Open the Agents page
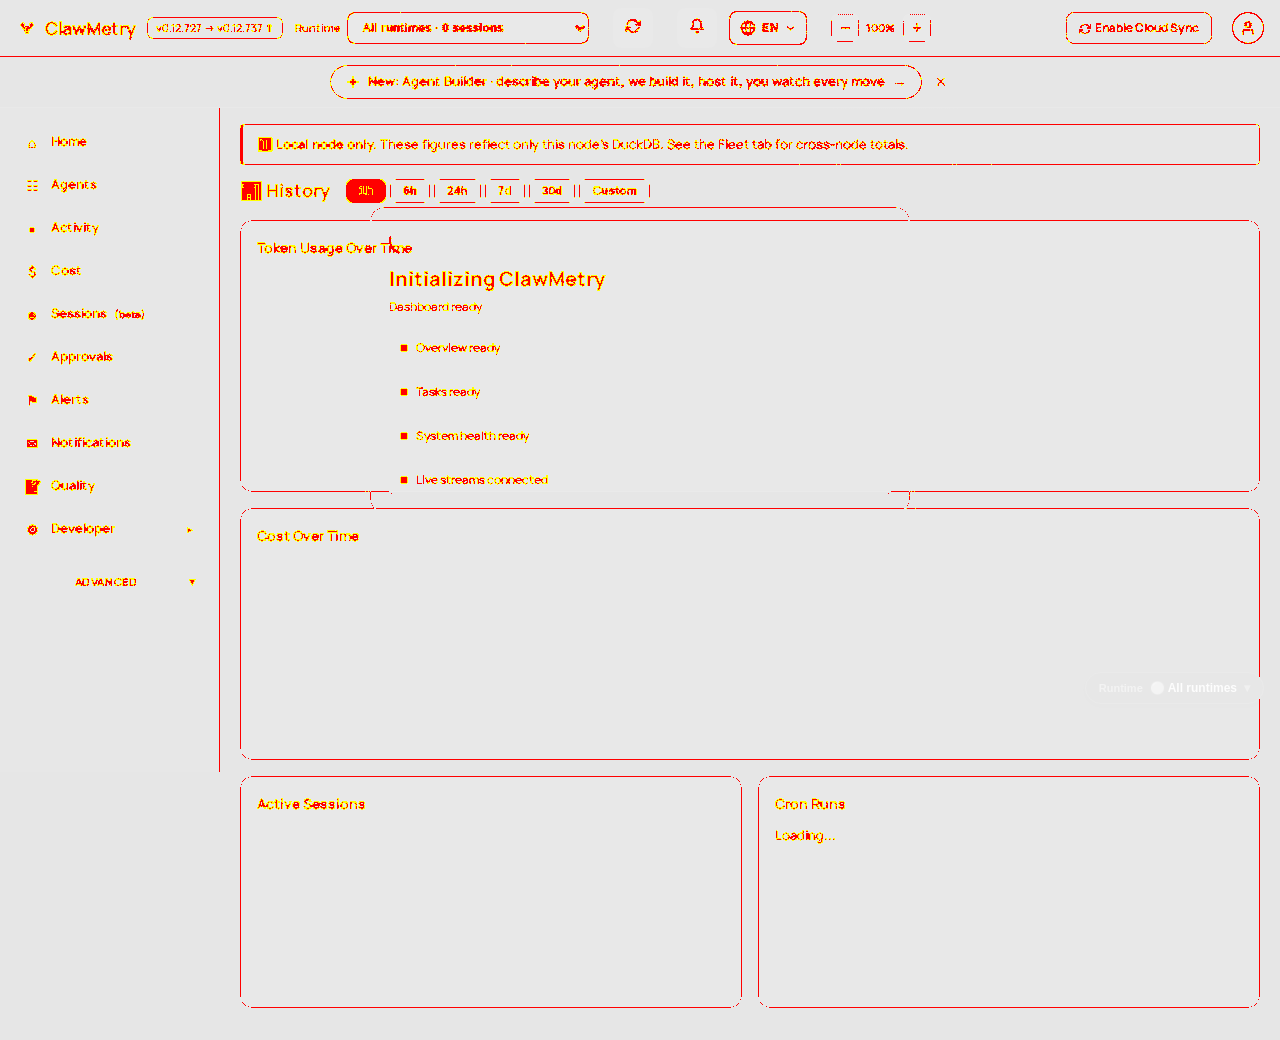 [74, 185]
